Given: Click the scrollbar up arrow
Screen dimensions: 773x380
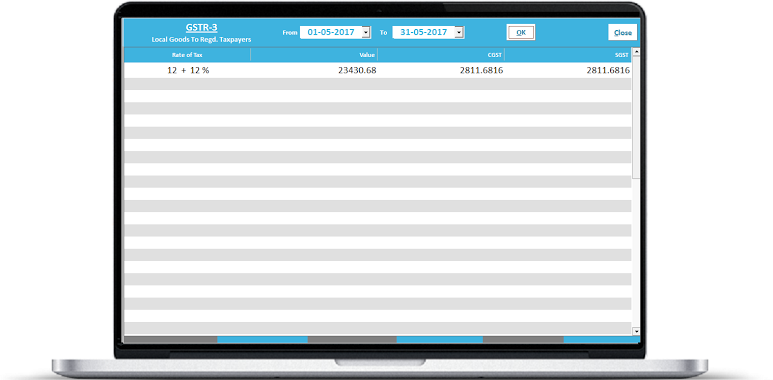Looking at the screenshot, I should [635, 52].
